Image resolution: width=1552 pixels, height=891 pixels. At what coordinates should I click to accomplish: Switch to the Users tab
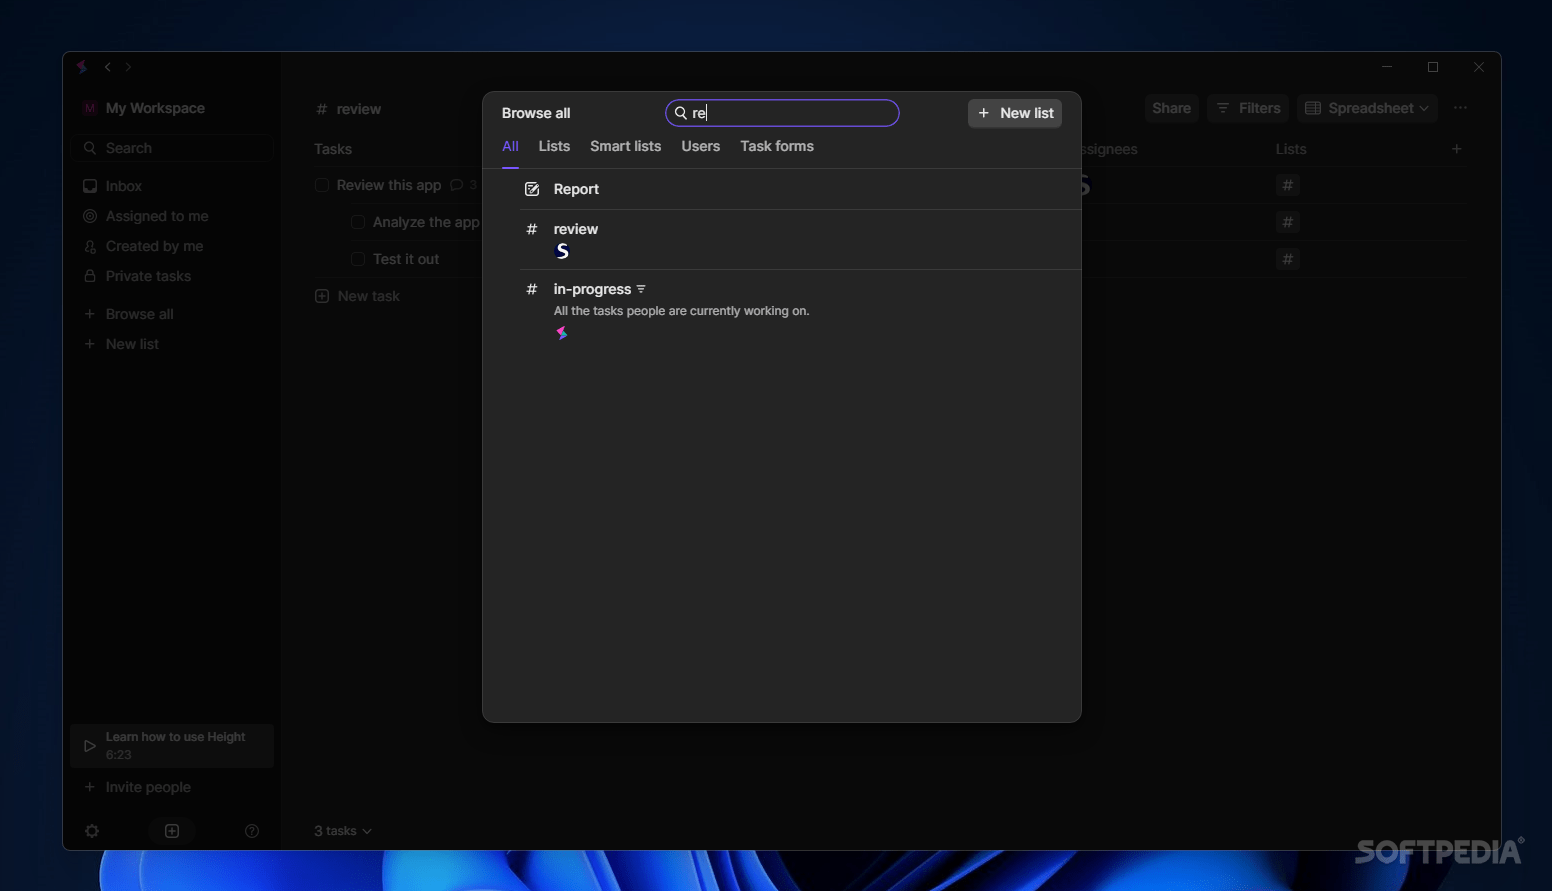coord(701,146)
